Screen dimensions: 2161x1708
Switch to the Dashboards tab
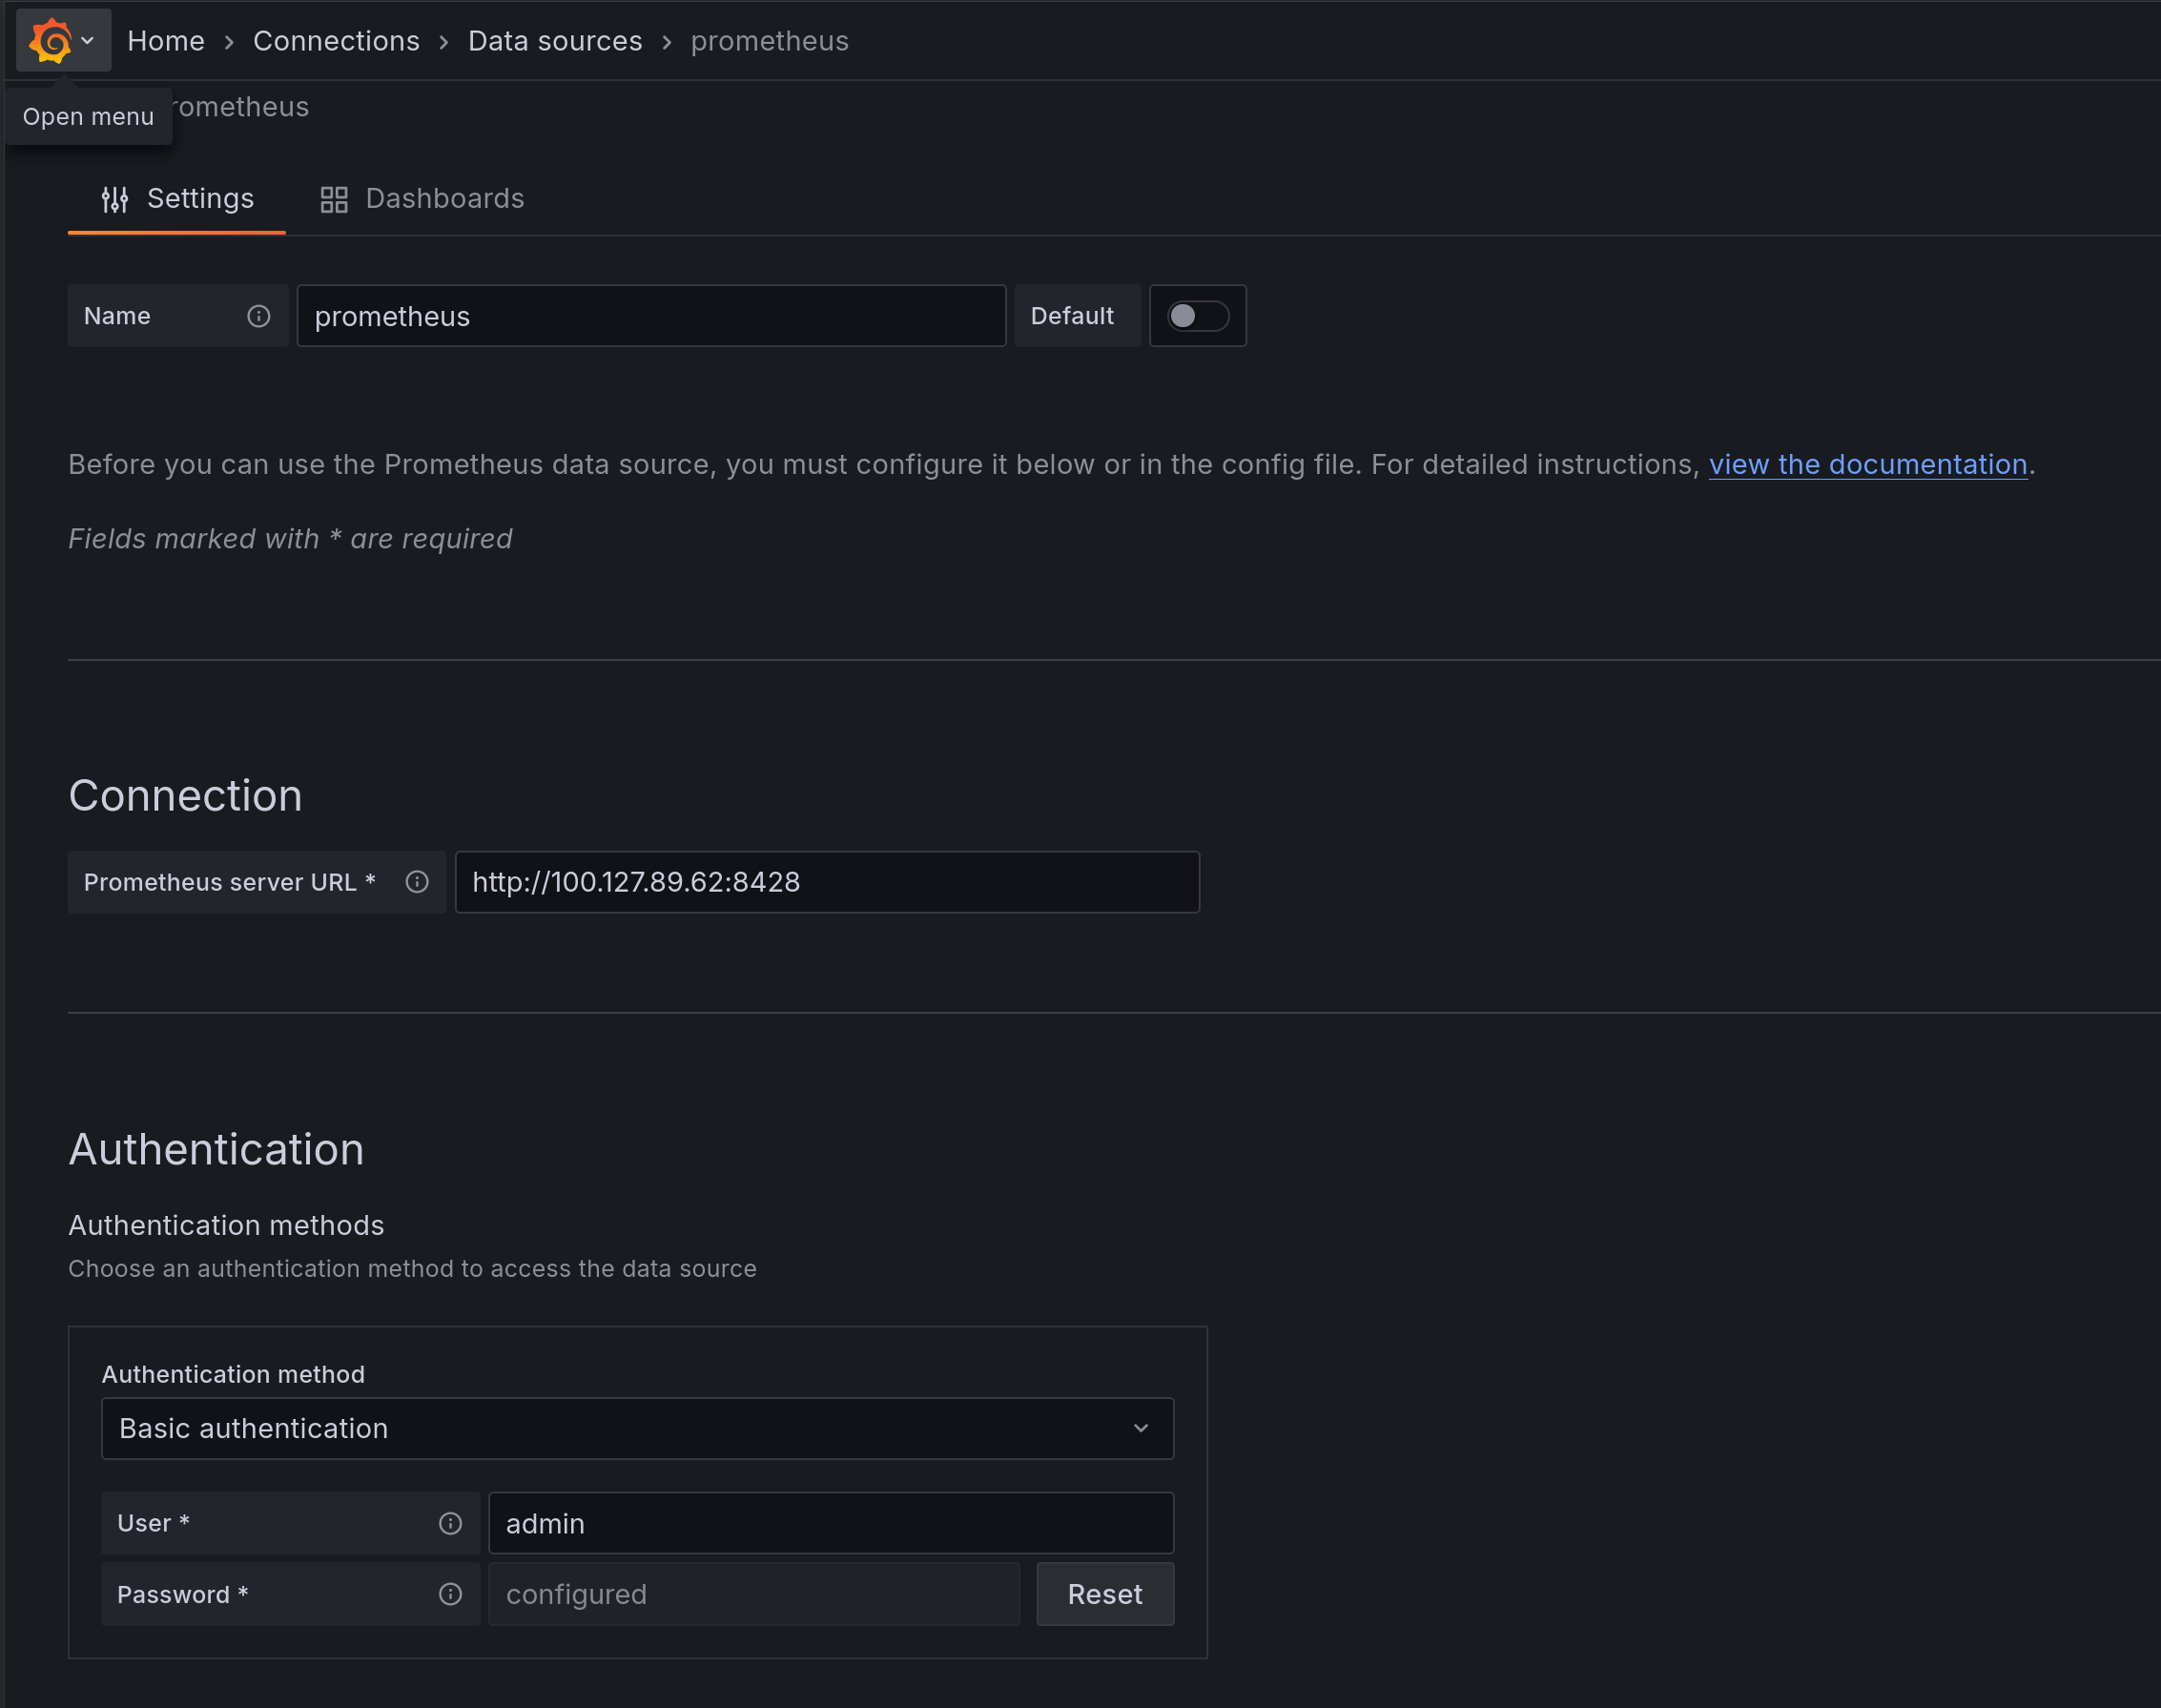pyautogui.click(x=443, y=199)
